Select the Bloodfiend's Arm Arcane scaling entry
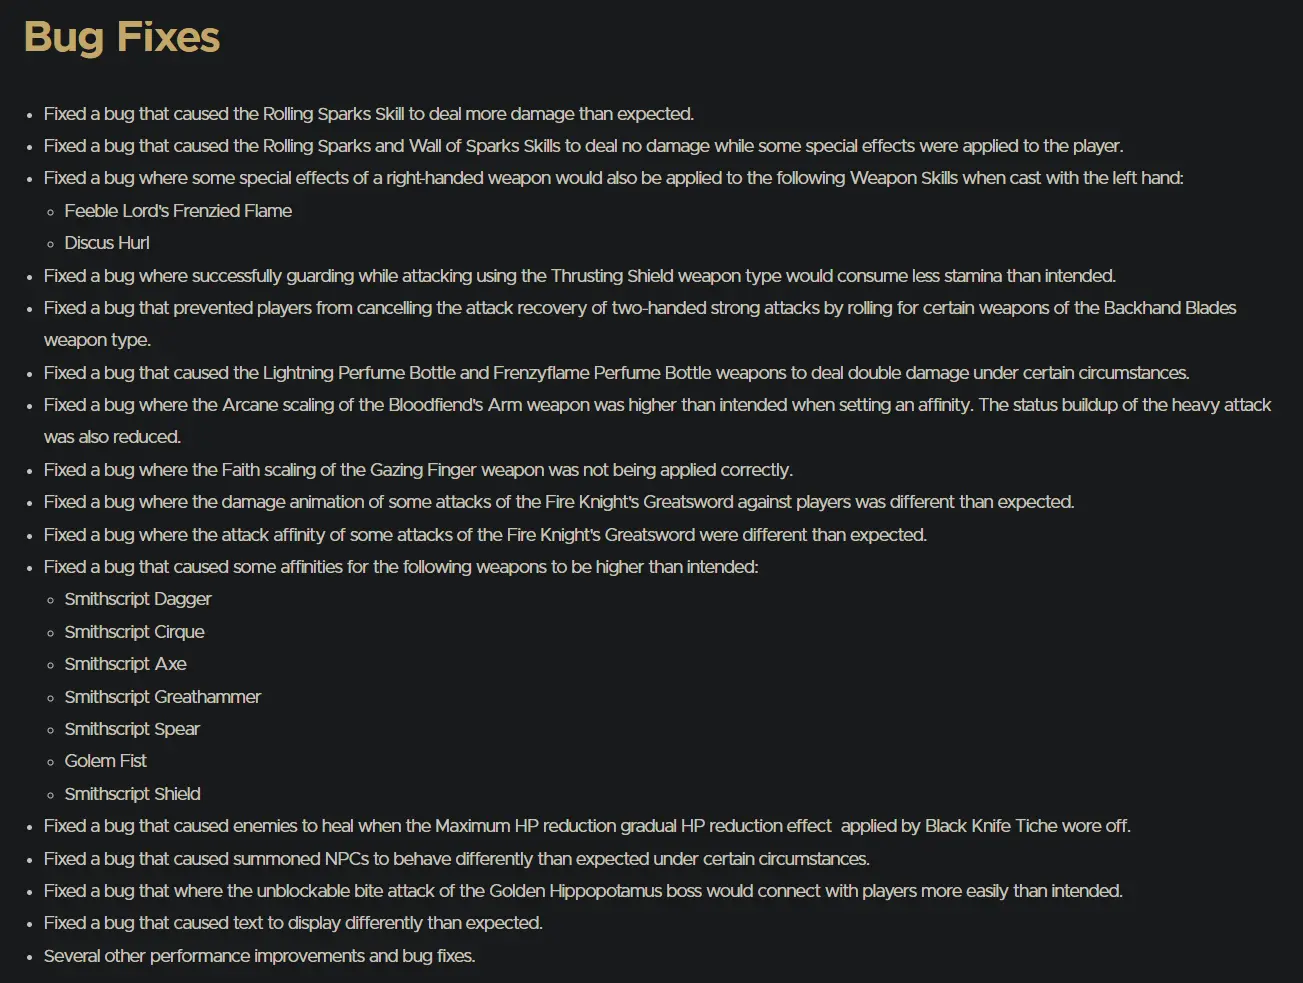 658,421
